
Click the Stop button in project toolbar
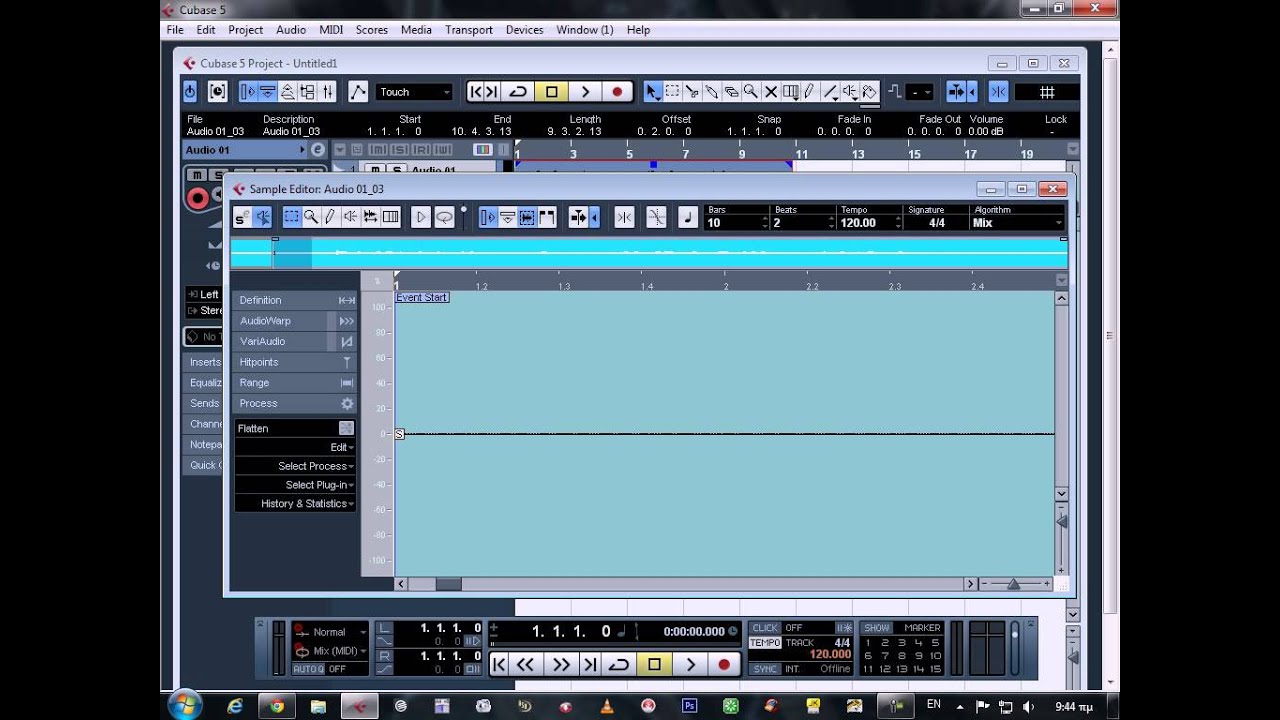(x=551, y=92)
